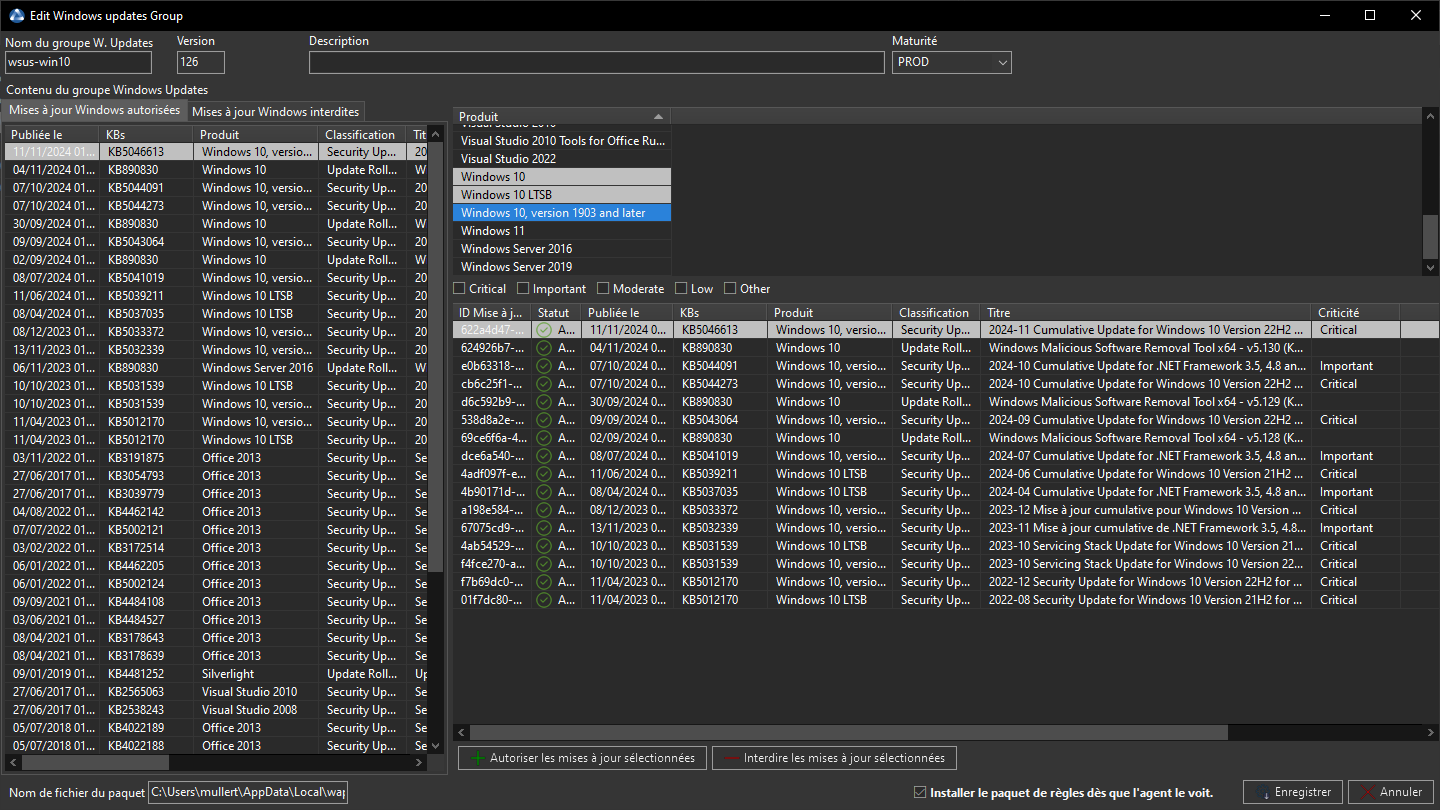Click the green status checkmark for KB5046613
This screenshot has height=810, width=1440.
(544, 330)
